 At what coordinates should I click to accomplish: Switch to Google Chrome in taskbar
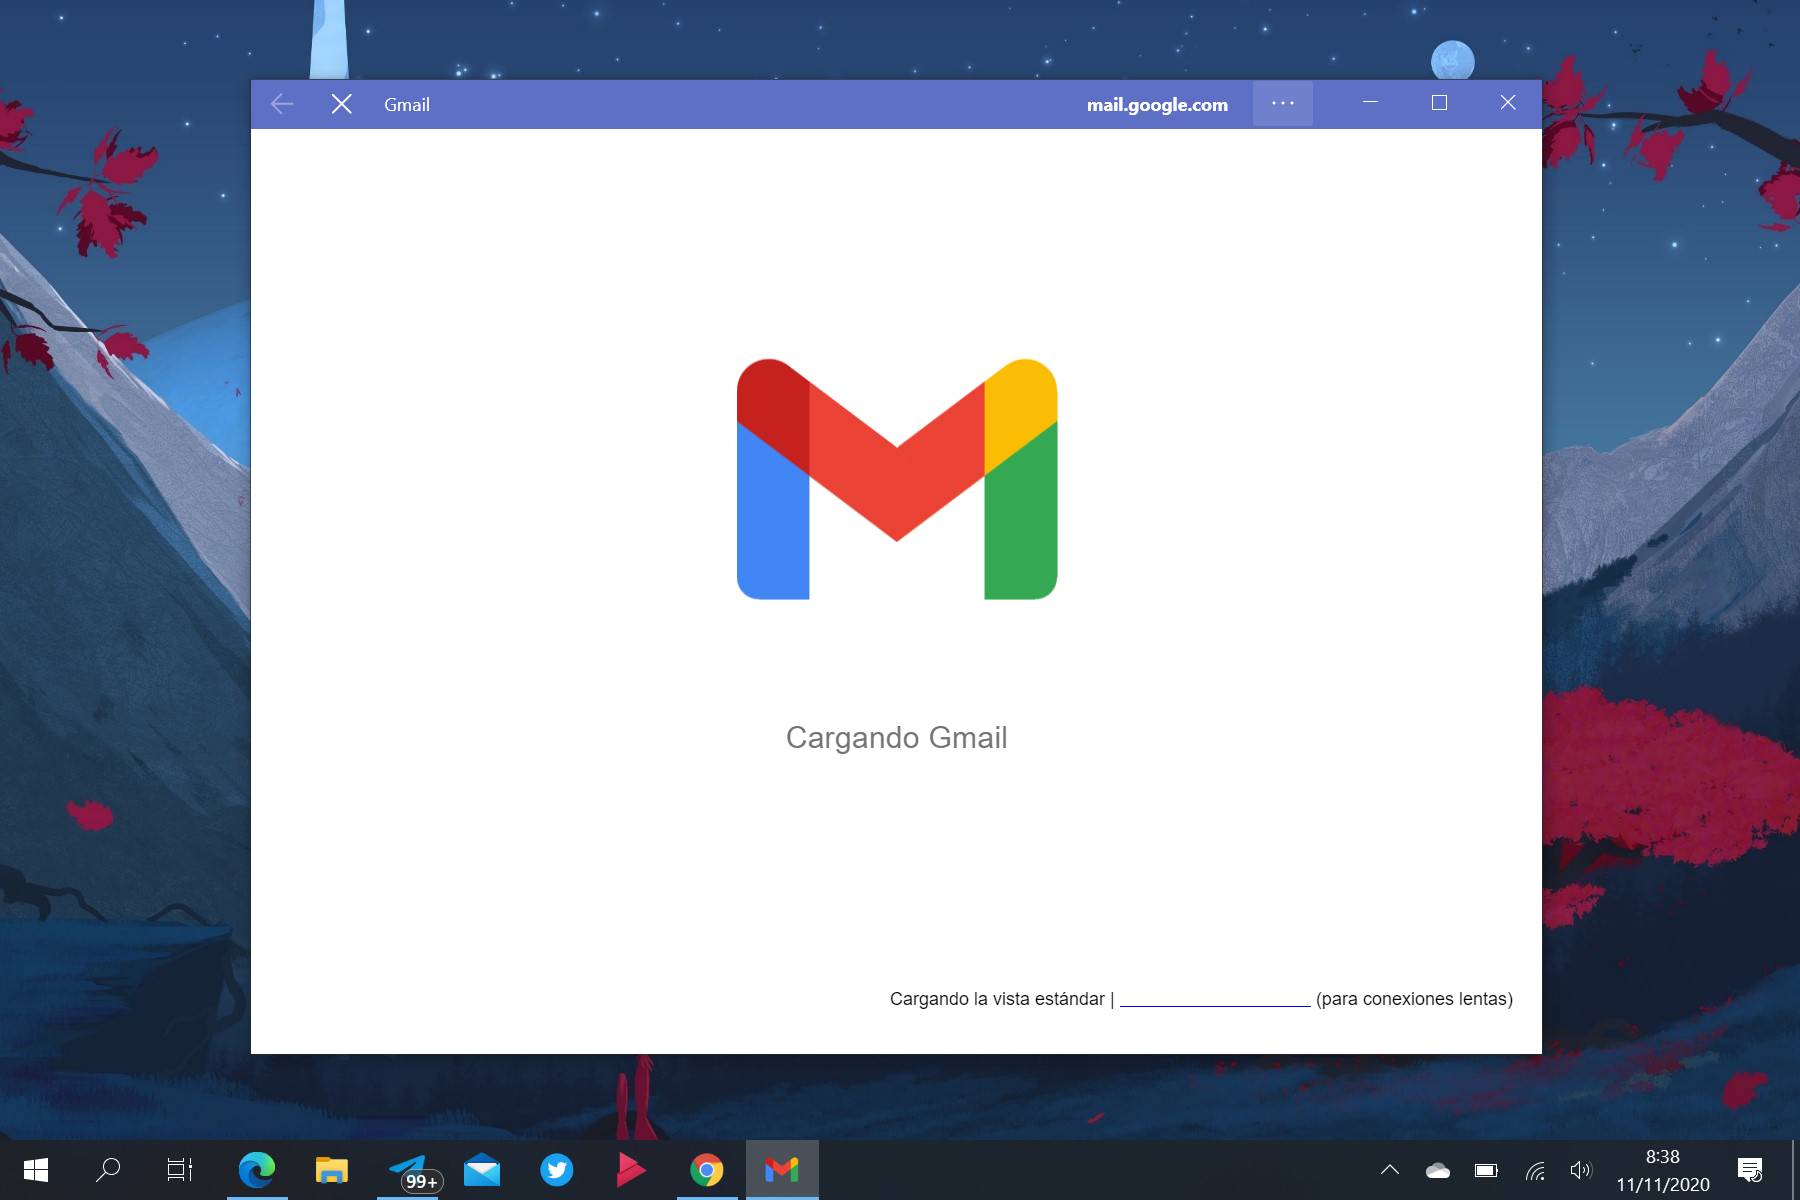coord(706,1169)
